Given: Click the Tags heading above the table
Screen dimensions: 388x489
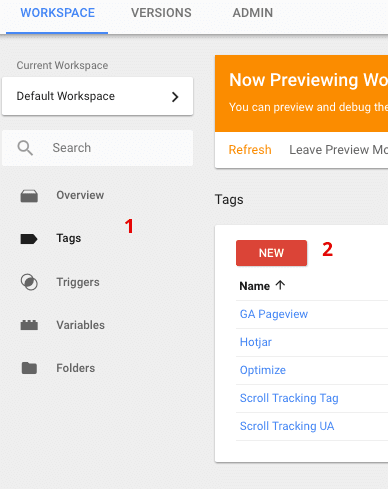Looking at the screenshot, I should pos(229,200).
